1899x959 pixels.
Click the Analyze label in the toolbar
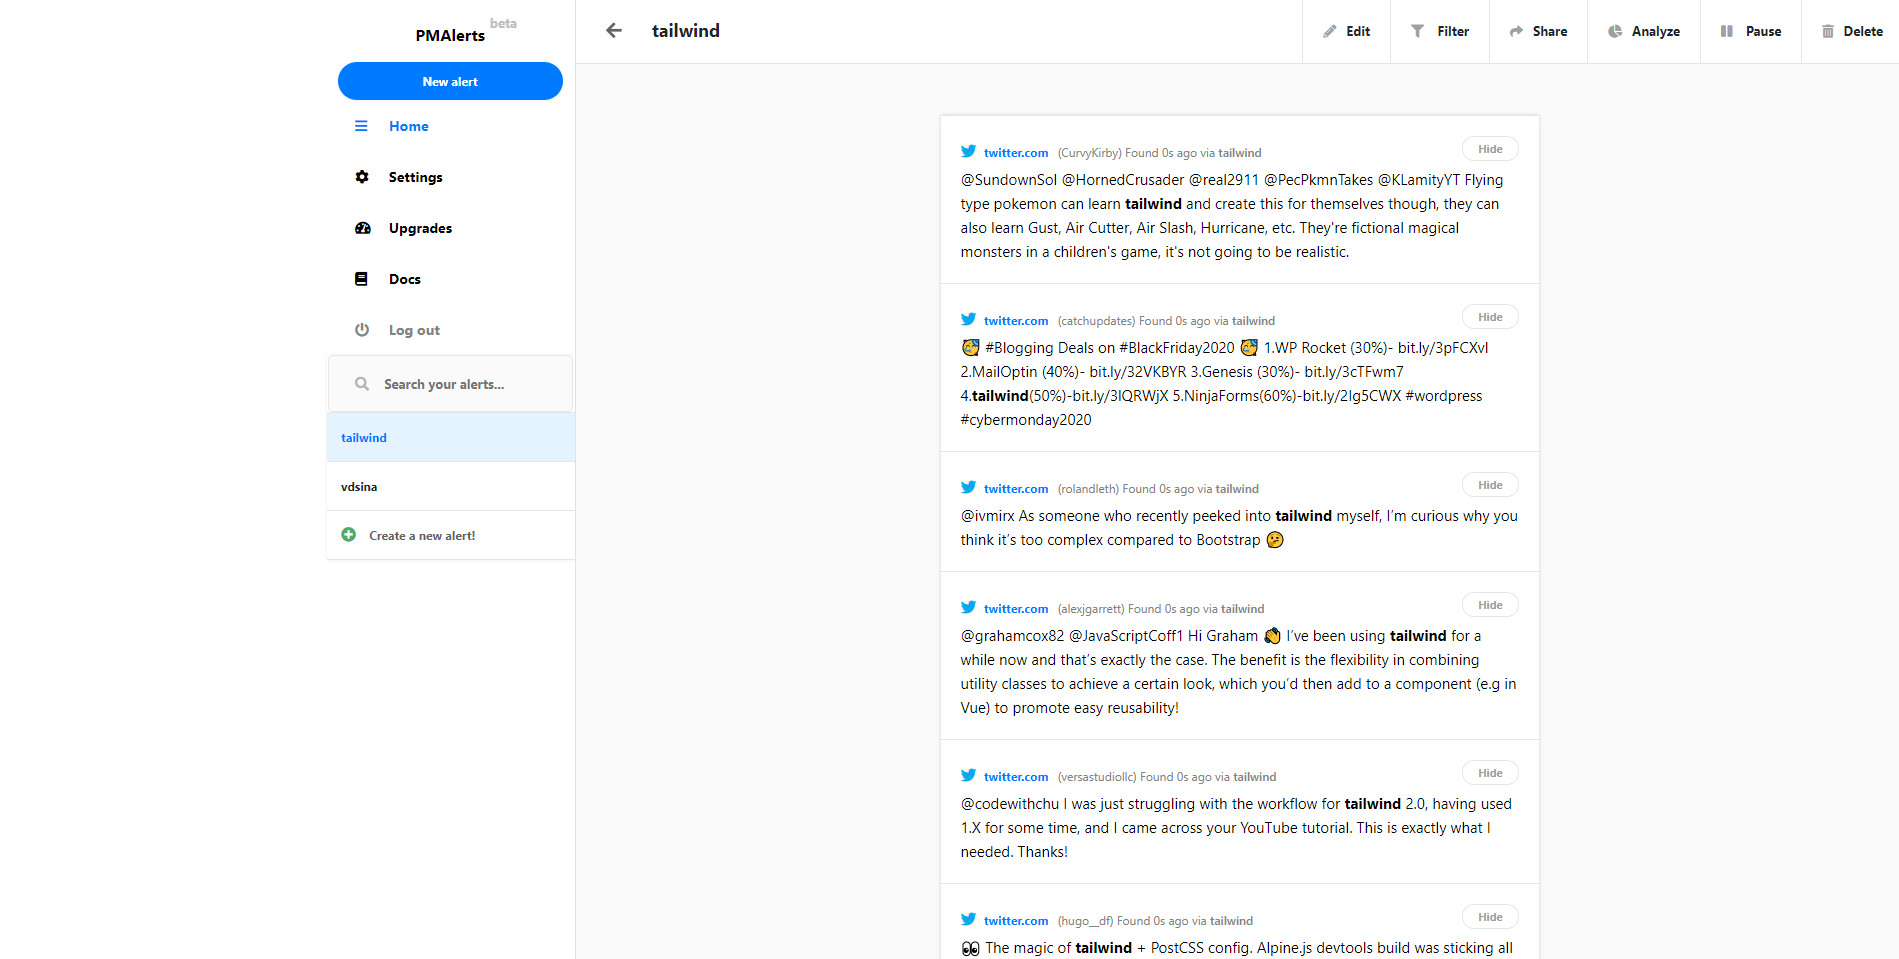tap(1656, 32)
